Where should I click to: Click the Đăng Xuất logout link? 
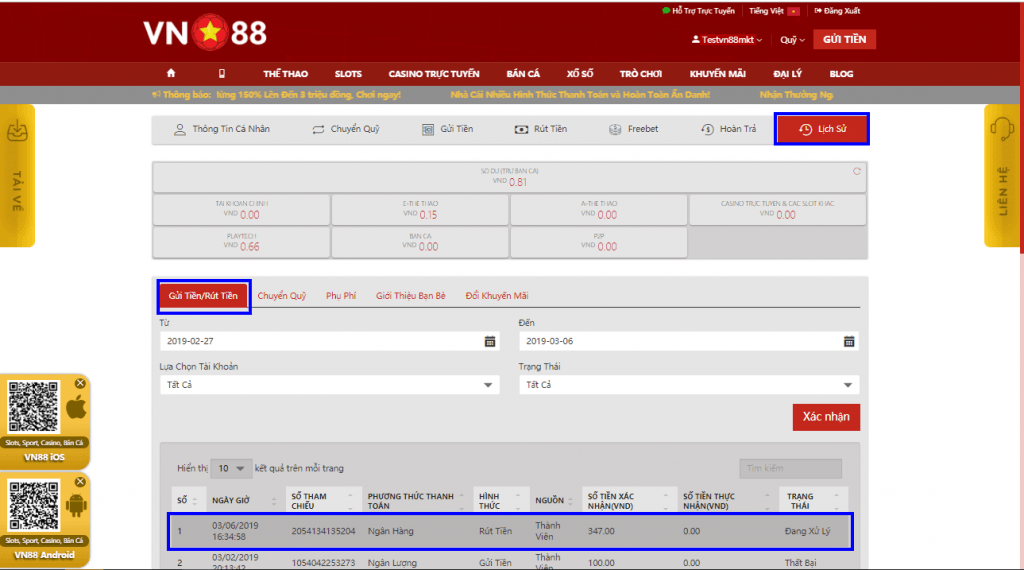click(x=840, y=11)
